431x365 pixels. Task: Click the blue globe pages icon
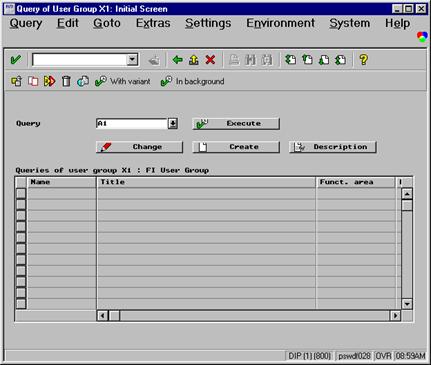(83, 81)
